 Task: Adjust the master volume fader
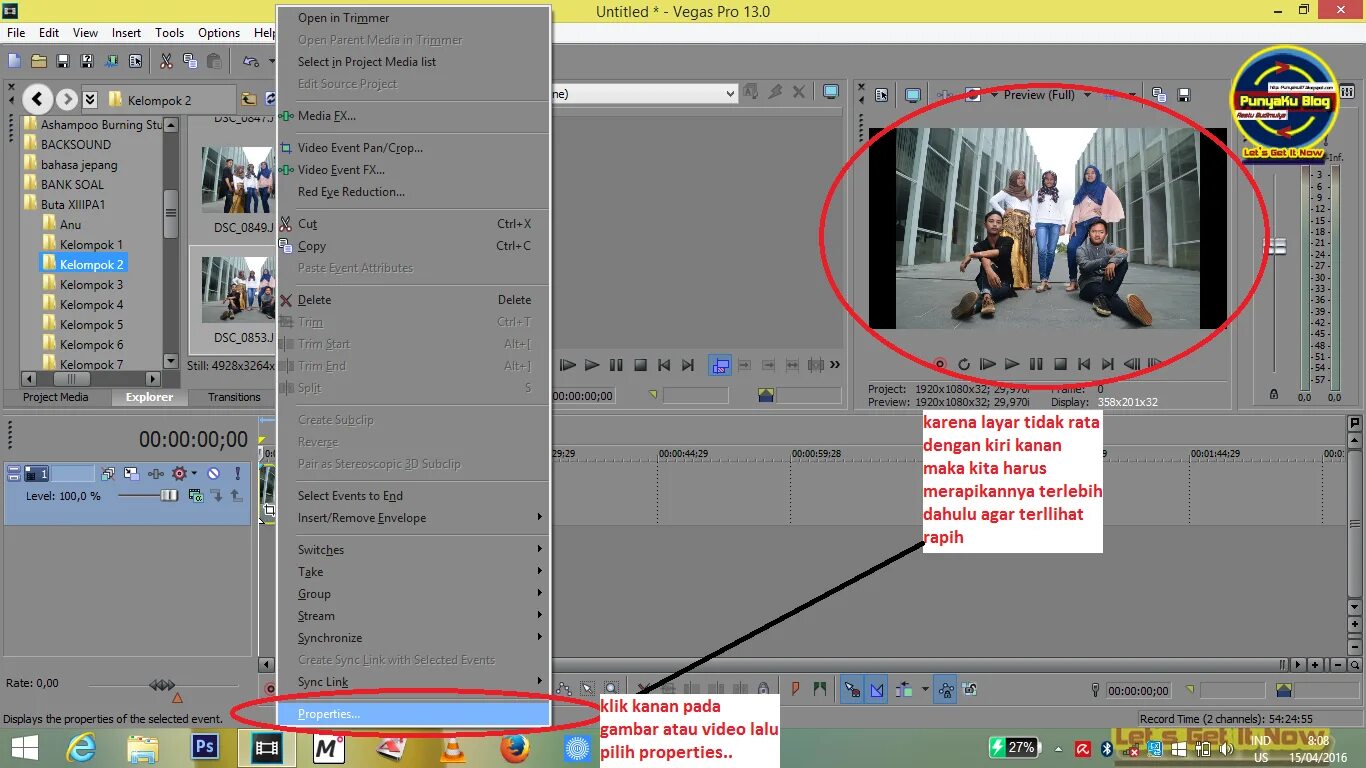coord(1275,246)
